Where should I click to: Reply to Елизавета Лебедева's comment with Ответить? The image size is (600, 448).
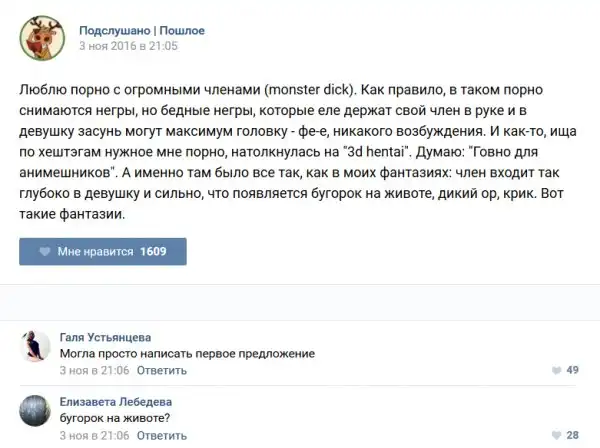tap(161, 435)
